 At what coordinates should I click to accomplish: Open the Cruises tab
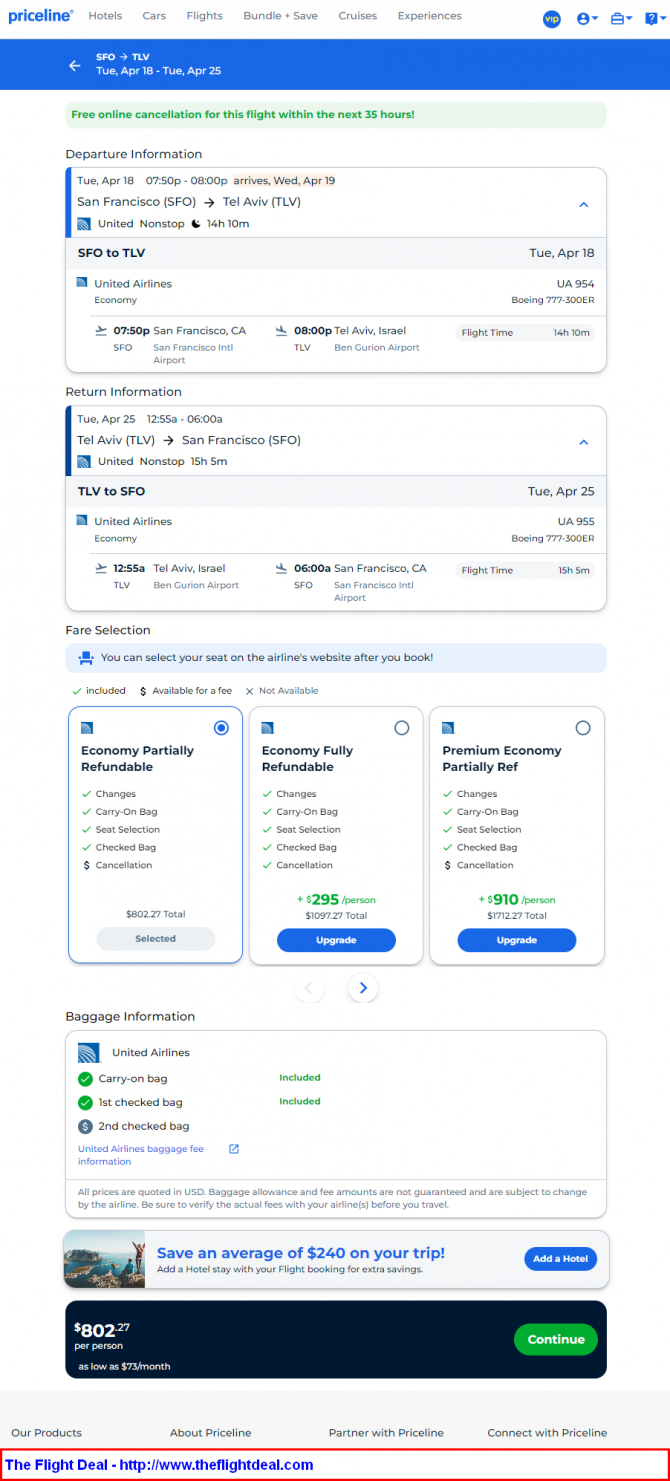[358, 16]
